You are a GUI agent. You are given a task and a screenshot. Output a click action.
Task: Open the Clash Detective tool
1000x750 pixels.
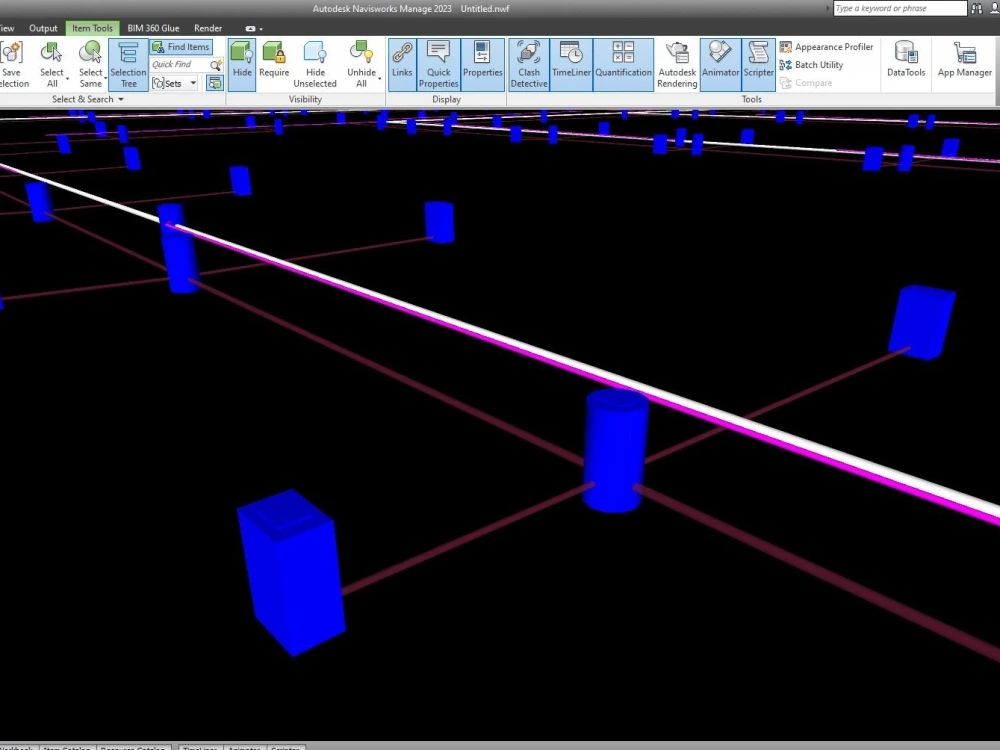coord(528,60)
